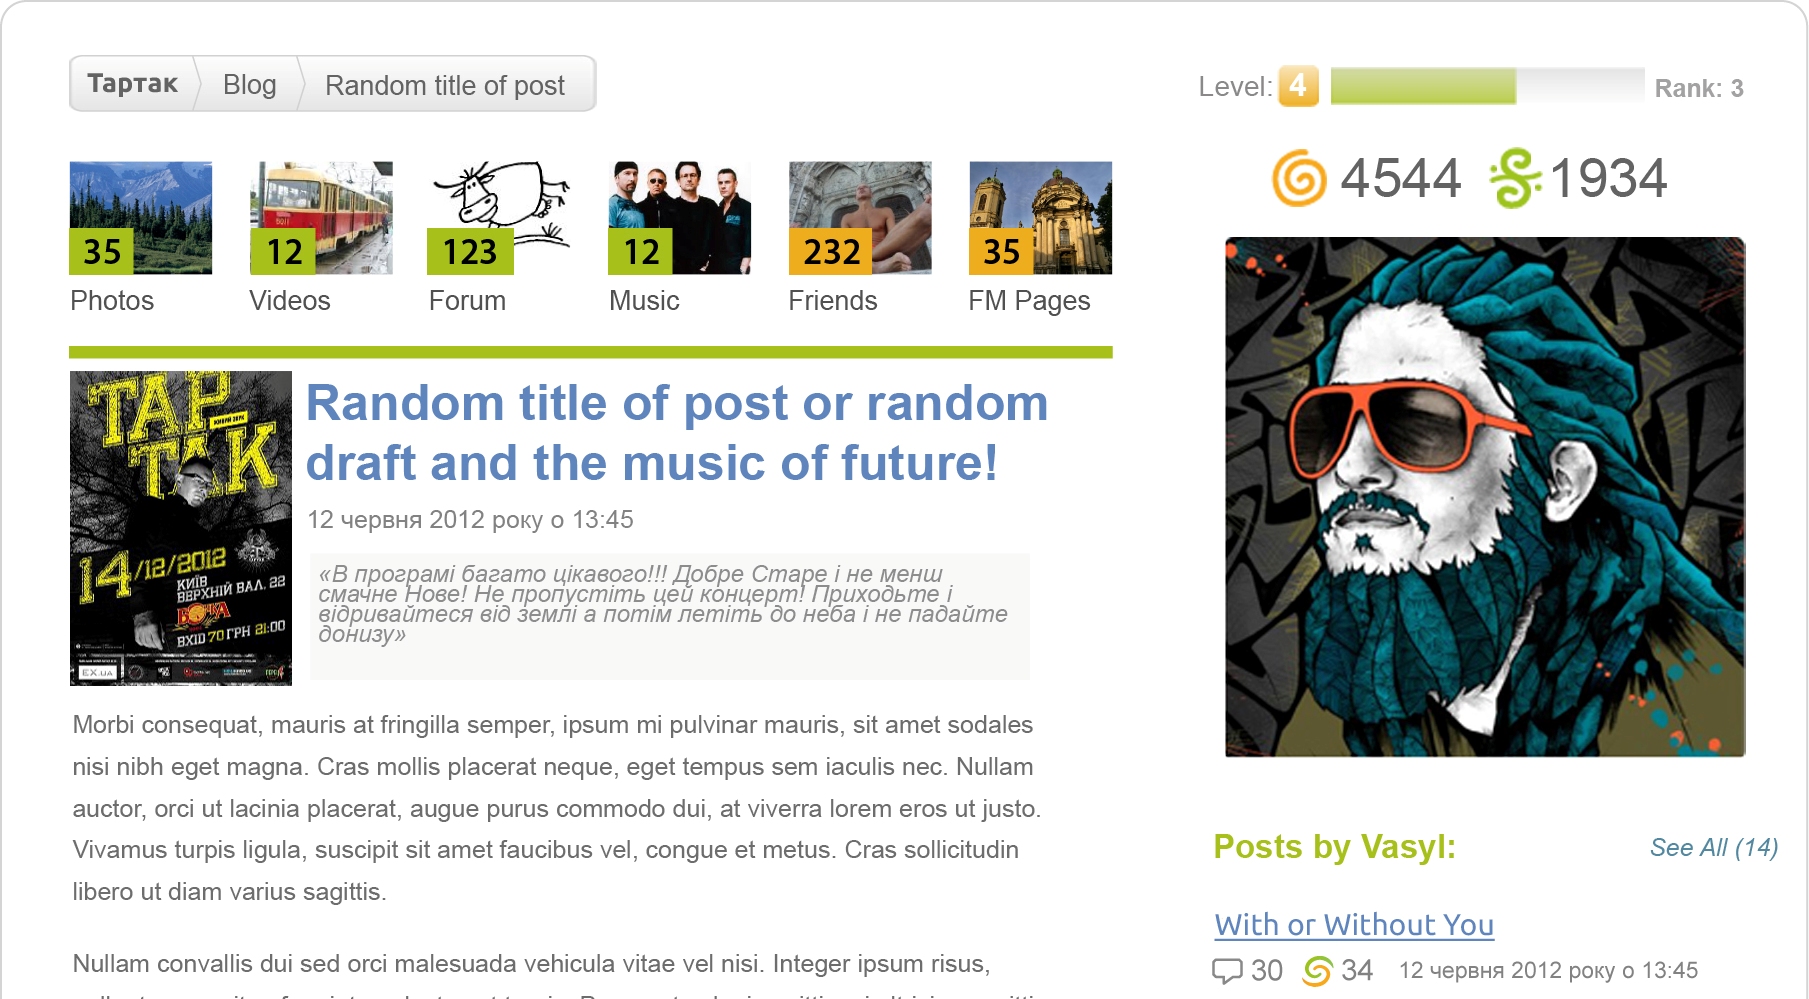
Task: Click the bearded avatar portrait
Action: (1485, 497)
